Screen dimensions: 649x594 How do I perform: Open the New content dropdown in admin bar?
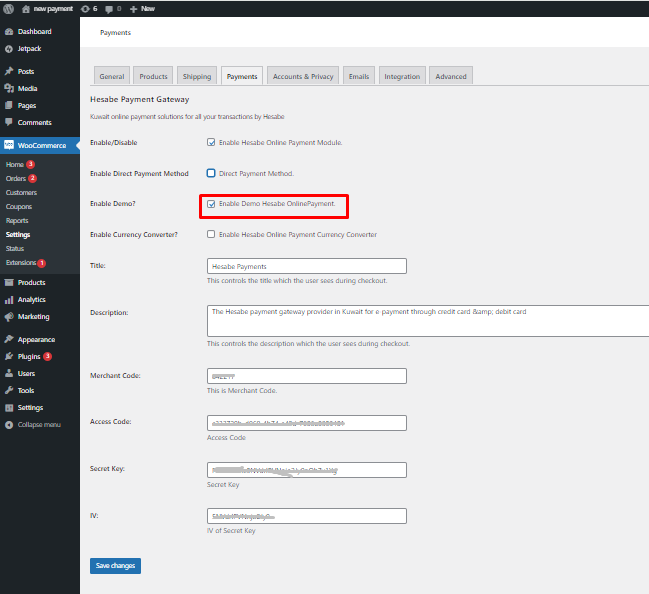click(x=142, y=8)
